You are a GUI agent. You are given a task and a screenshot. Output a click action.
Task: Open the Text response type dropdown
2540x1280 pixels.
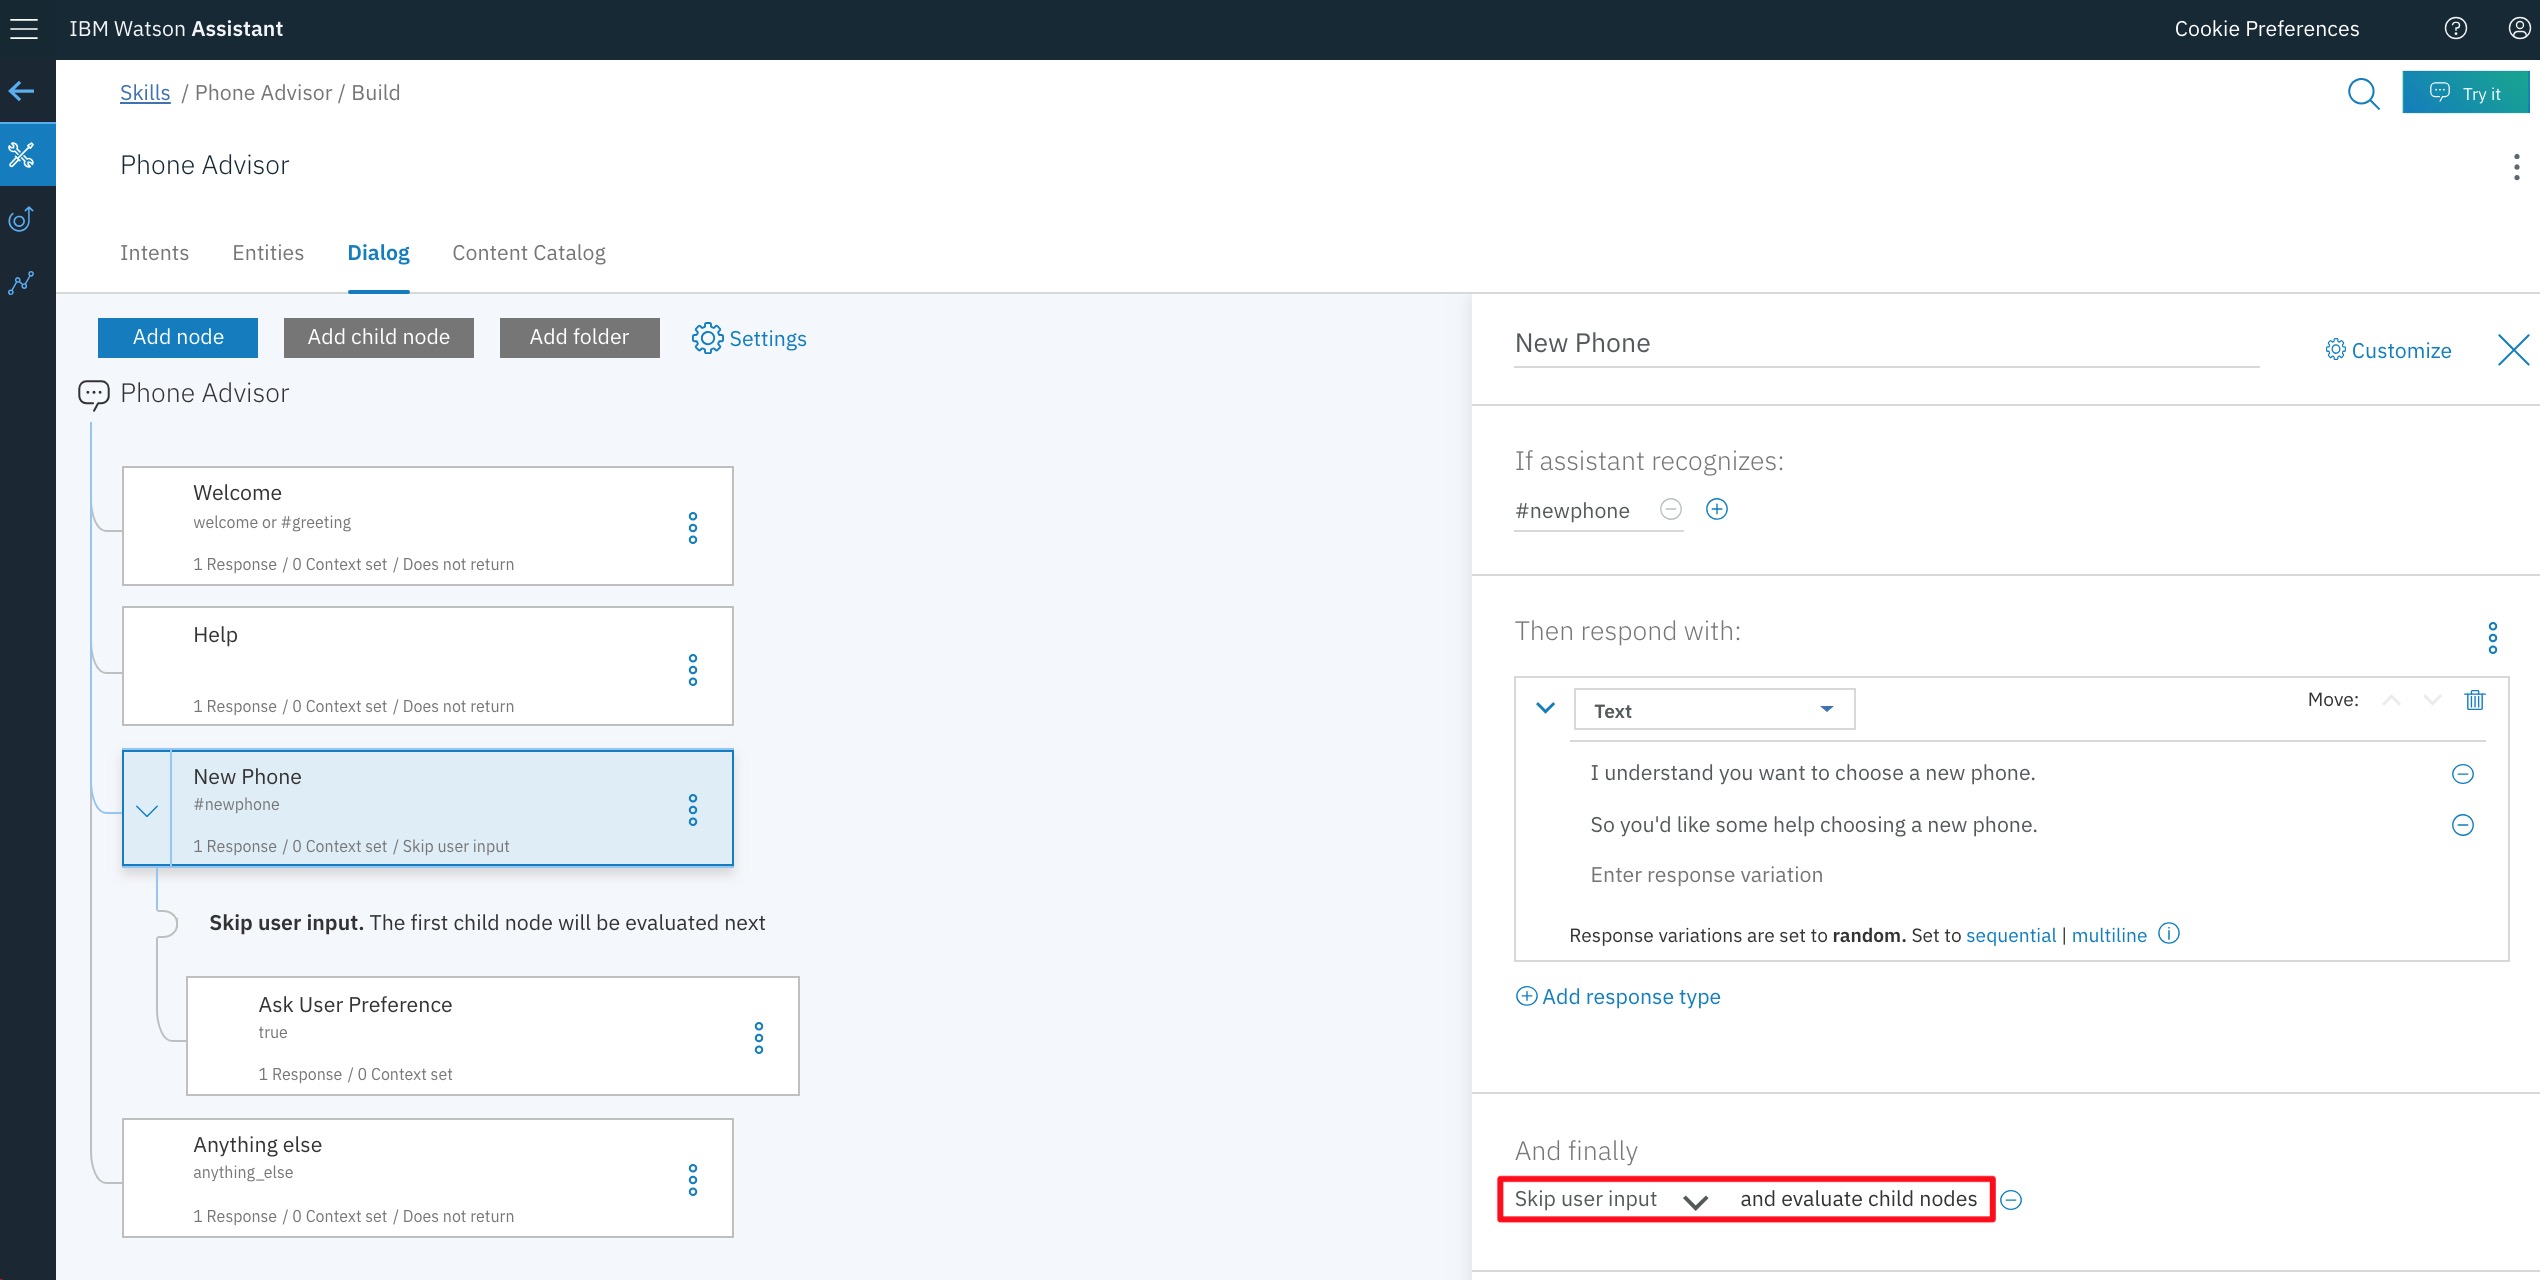[1713, 710]
